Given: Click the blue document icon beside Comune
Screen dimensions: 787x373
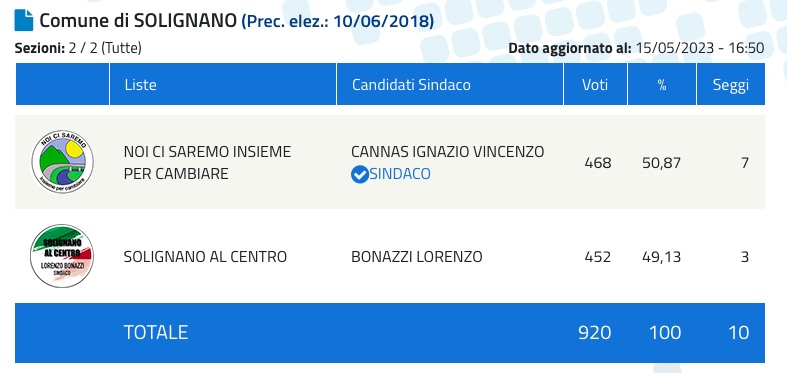Looking at the screenshot, I should (x=24, y=20).
